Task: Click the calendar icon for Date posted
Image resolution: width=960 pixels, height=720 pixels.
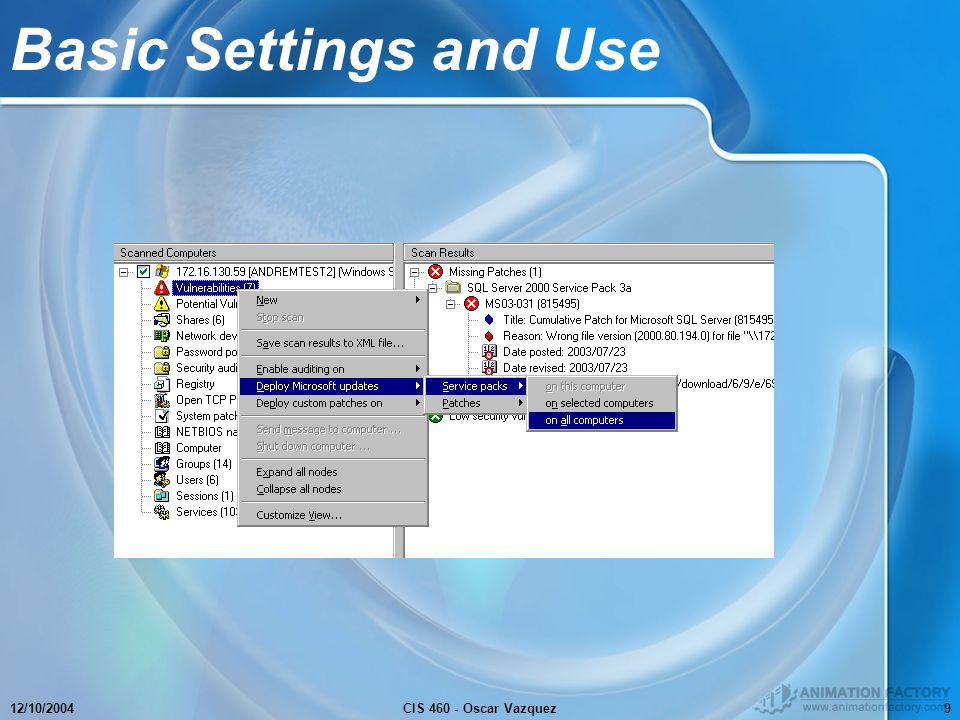Action: click(x=489, y=351)
